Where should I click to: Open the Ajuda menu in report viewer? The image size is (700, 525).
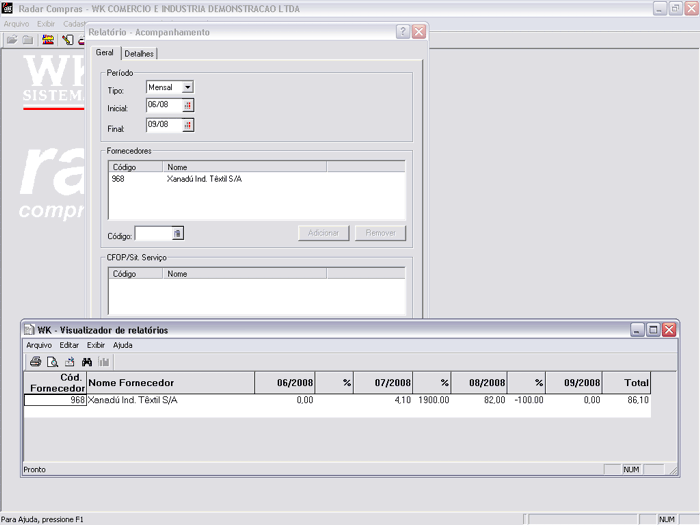coord(122,345)
